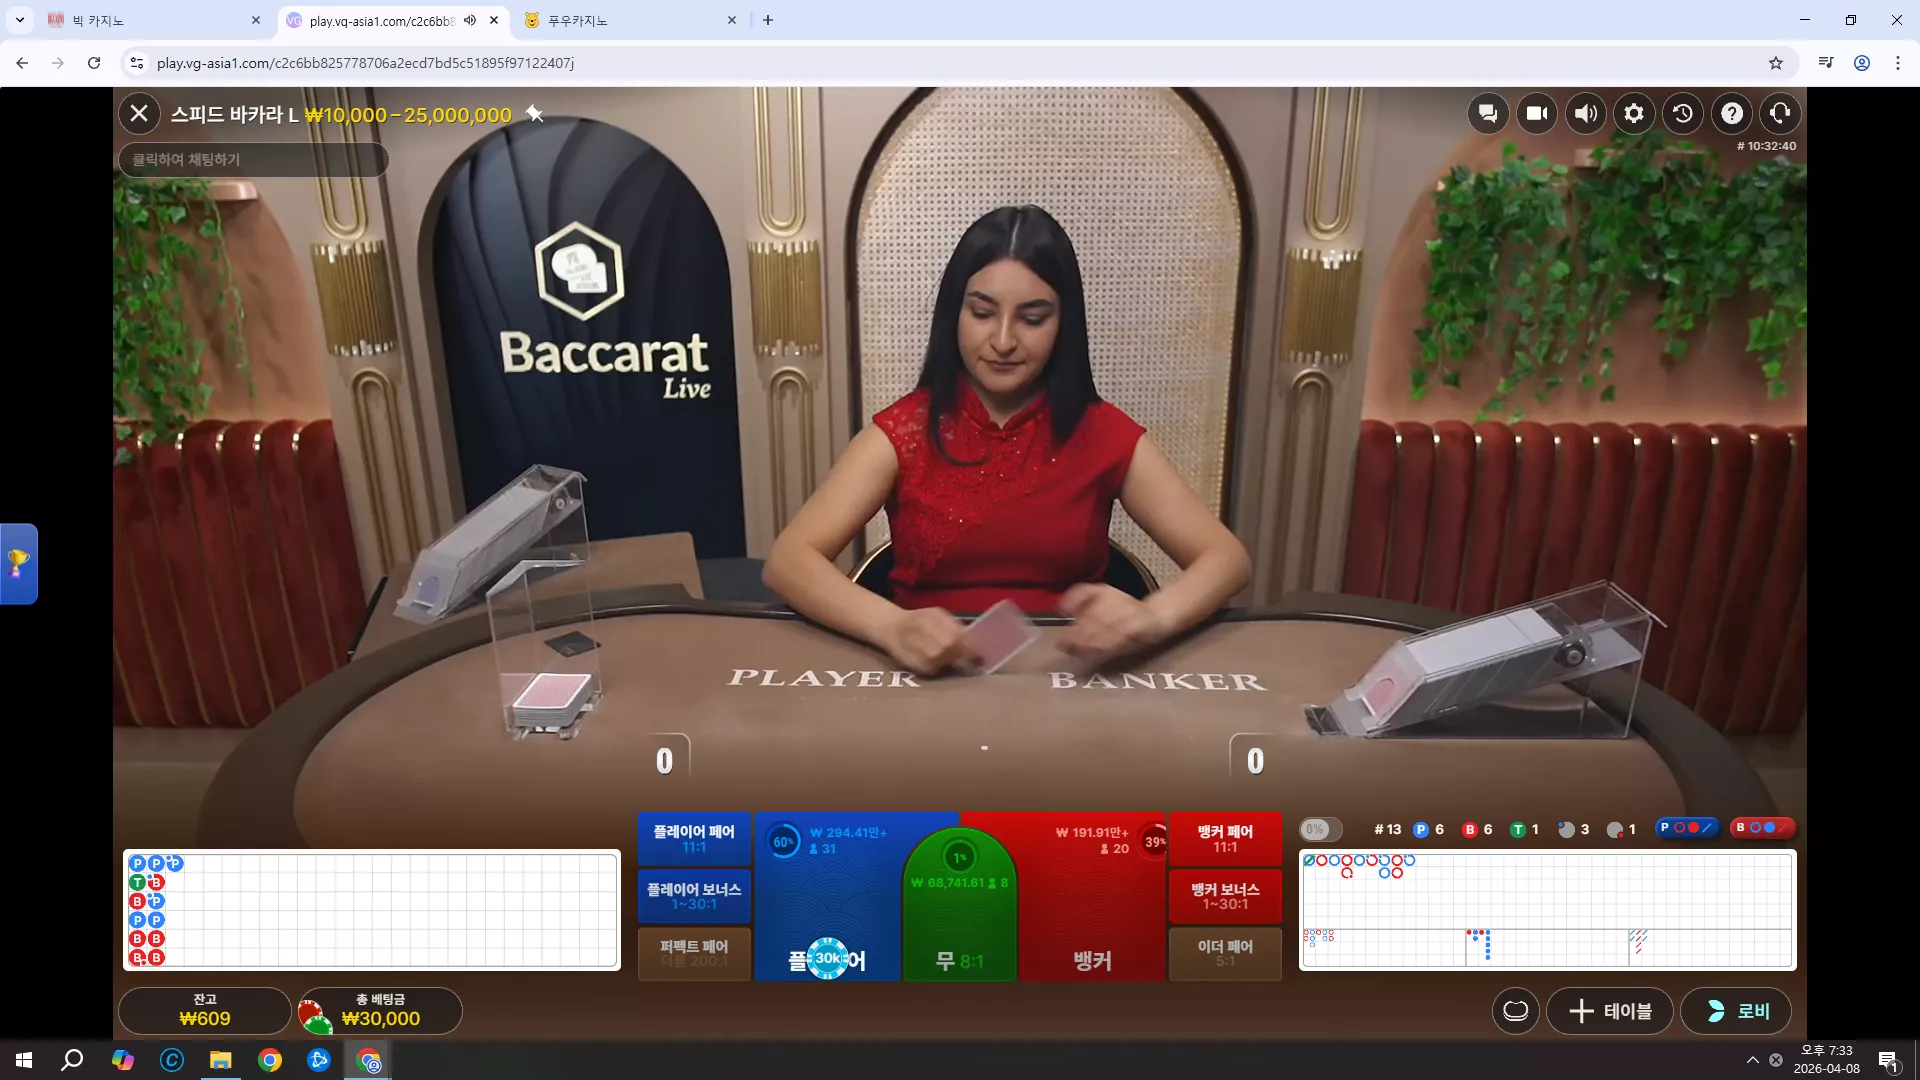Open the Windows Start menu

point(24,1060)
